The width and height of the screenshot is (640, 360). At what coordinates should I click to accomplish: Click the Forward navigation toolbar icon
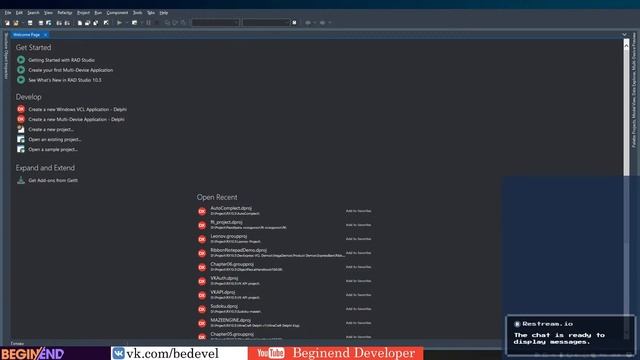click(322, 23)
